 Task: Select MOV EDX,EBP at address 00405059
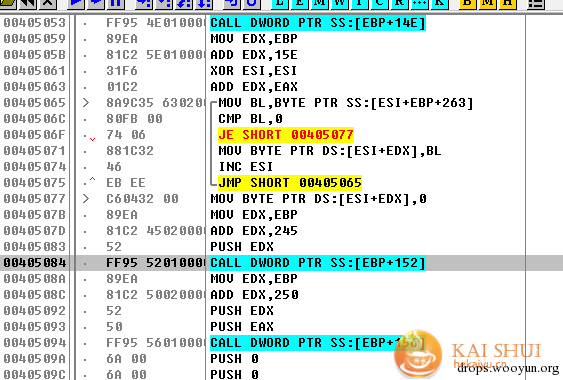254,39
